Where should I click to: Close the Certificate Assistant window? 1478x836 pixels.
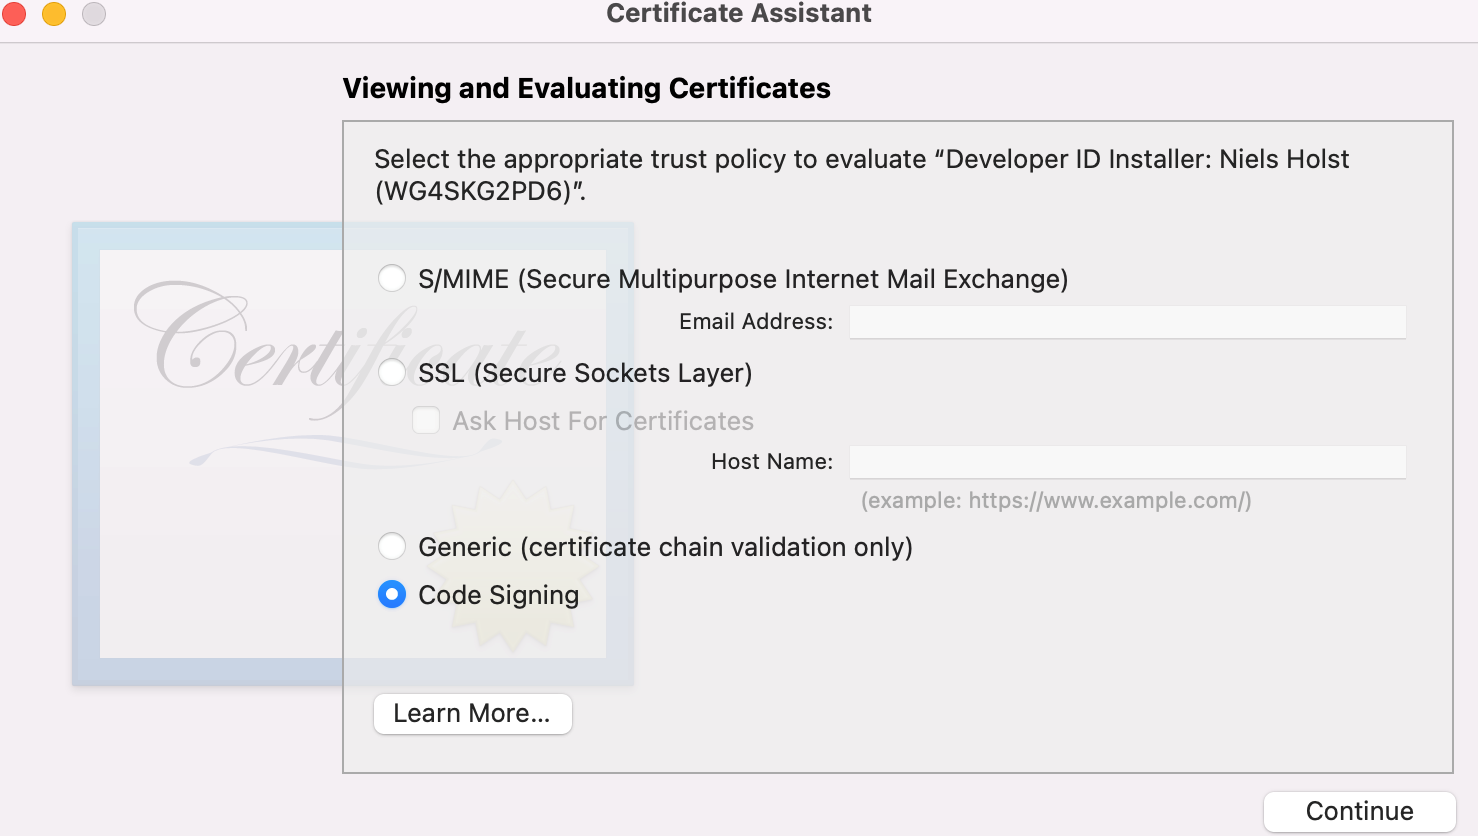click(x=14, y=14)
